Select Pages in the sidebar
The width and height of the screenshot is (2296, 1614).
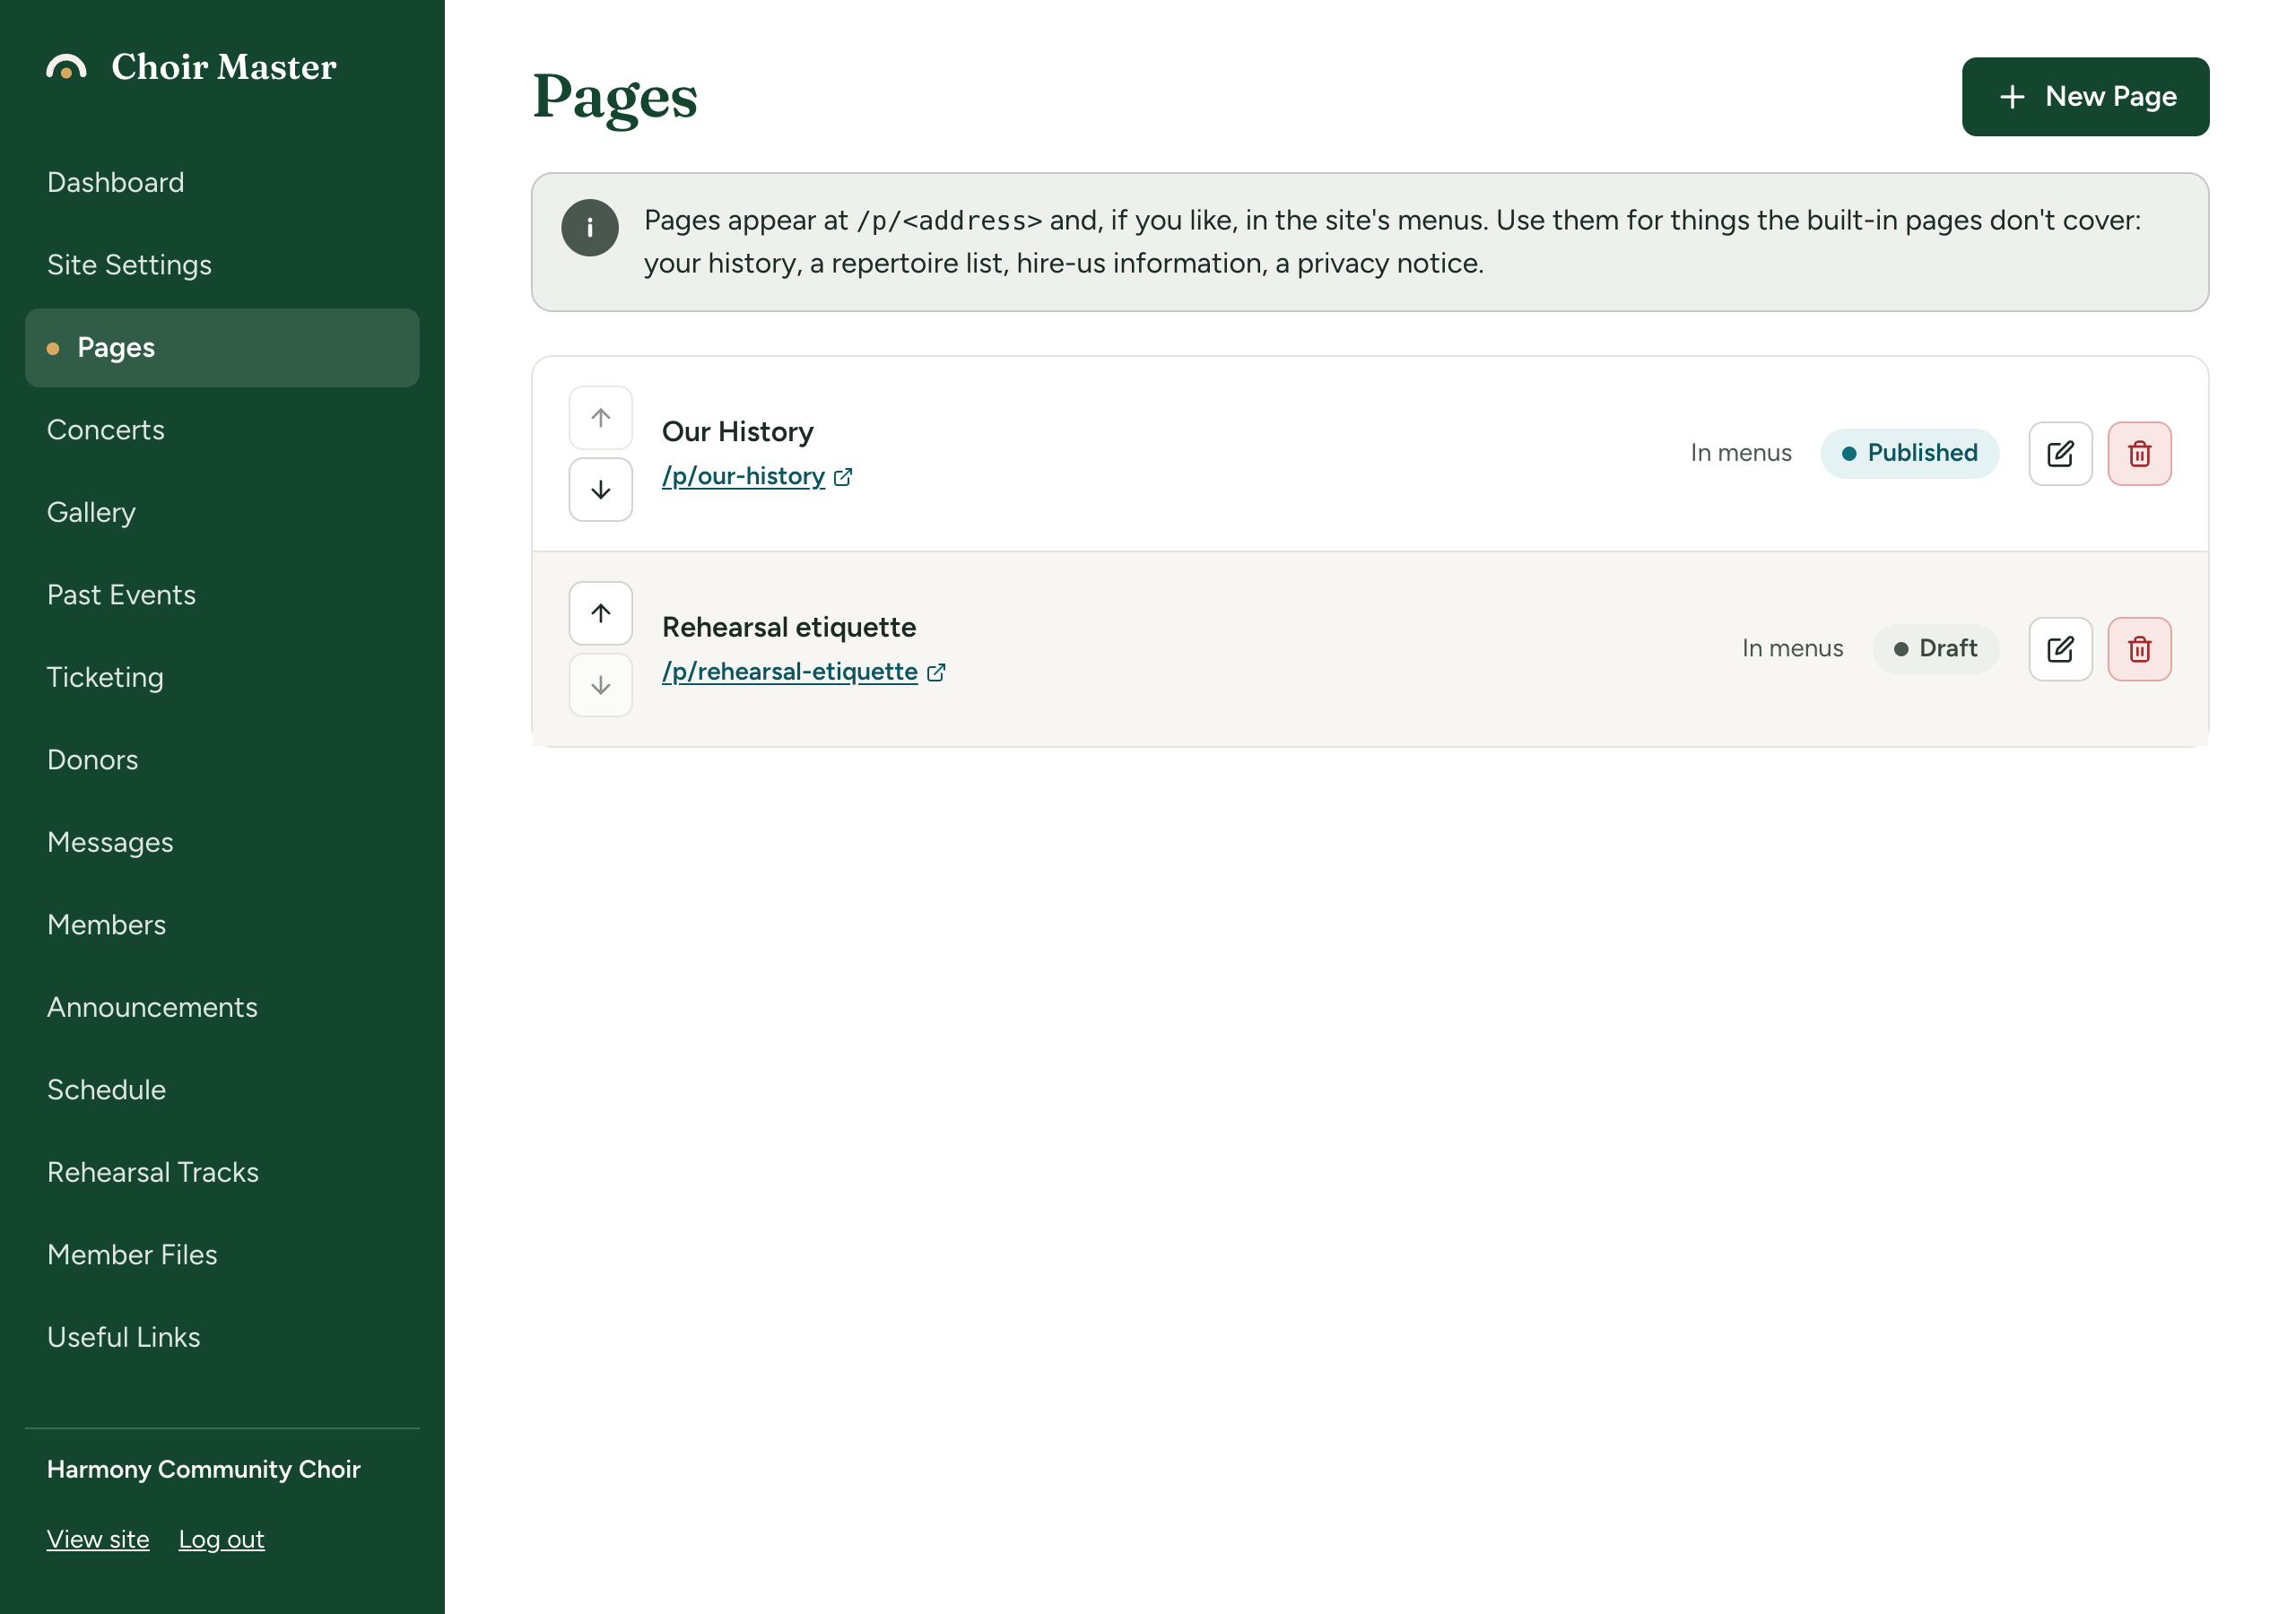222,347
